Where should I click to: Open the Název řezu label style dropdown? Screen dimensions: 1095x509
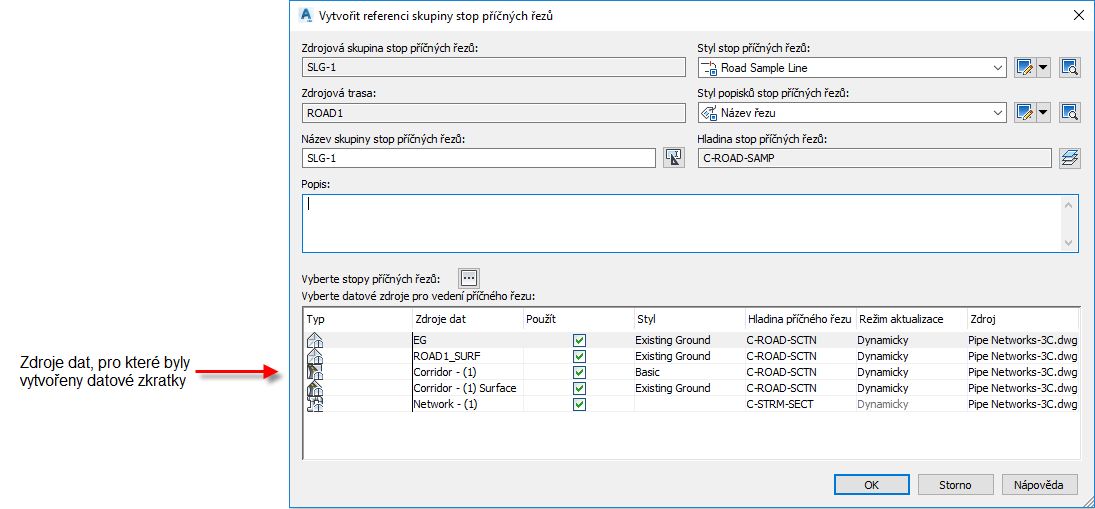coord(998,113)
